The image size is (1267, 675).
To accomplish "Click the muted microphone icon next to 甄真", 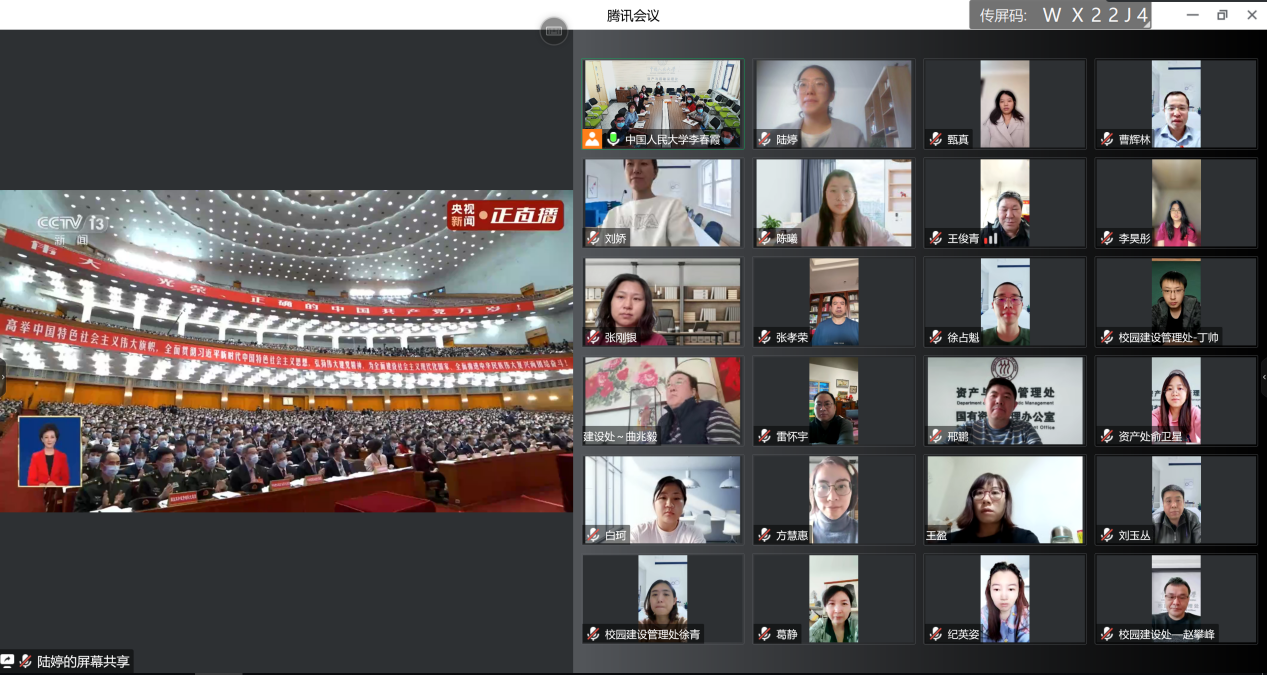I will tap(936, 139).
